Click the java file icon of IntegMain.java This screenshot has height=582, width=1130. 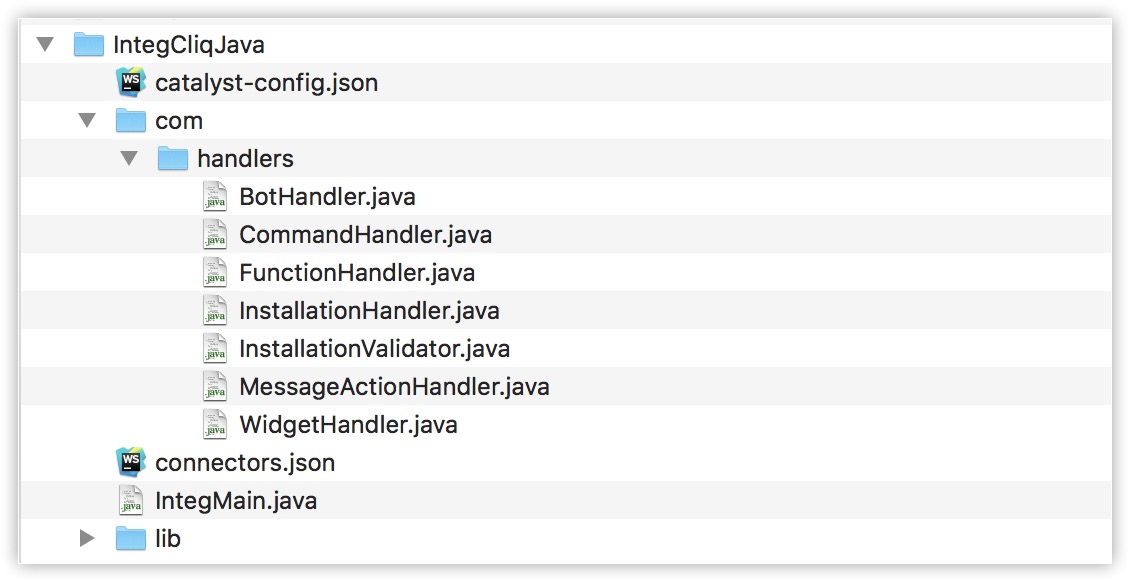pyautogui.click(x=130, y=500)
